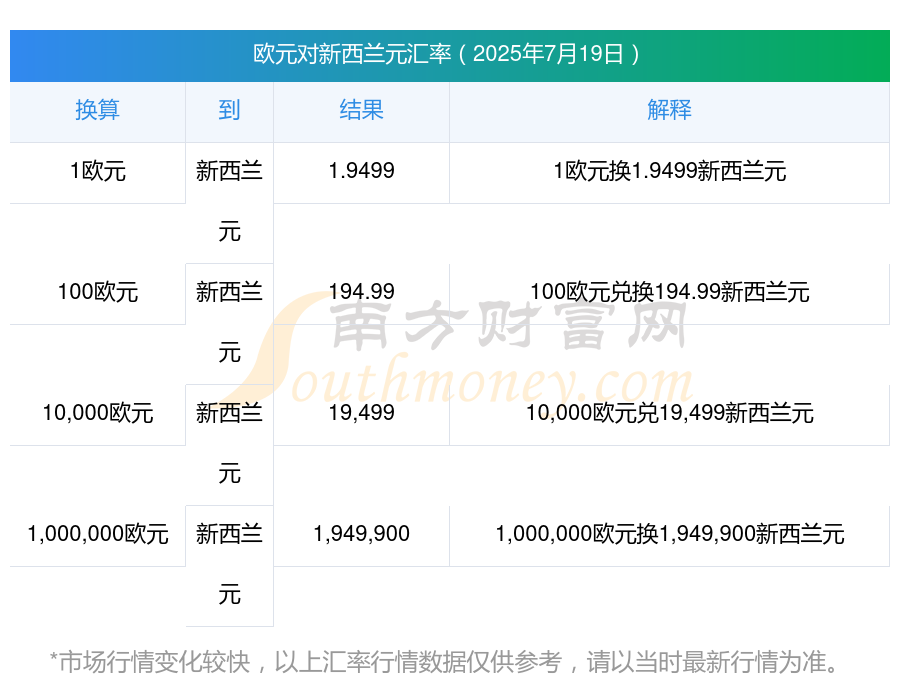Click the 解释 column header
900x693 pixels.
669,110
